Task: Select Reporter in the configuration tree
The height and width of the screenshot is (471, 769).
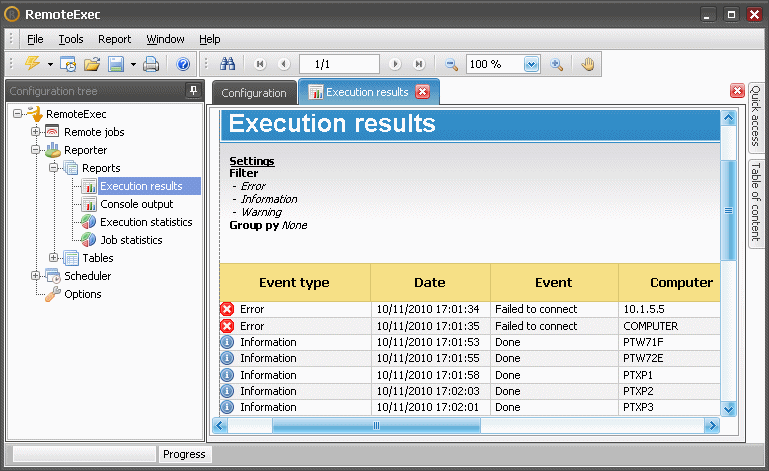Action: (x=85, y=150)
